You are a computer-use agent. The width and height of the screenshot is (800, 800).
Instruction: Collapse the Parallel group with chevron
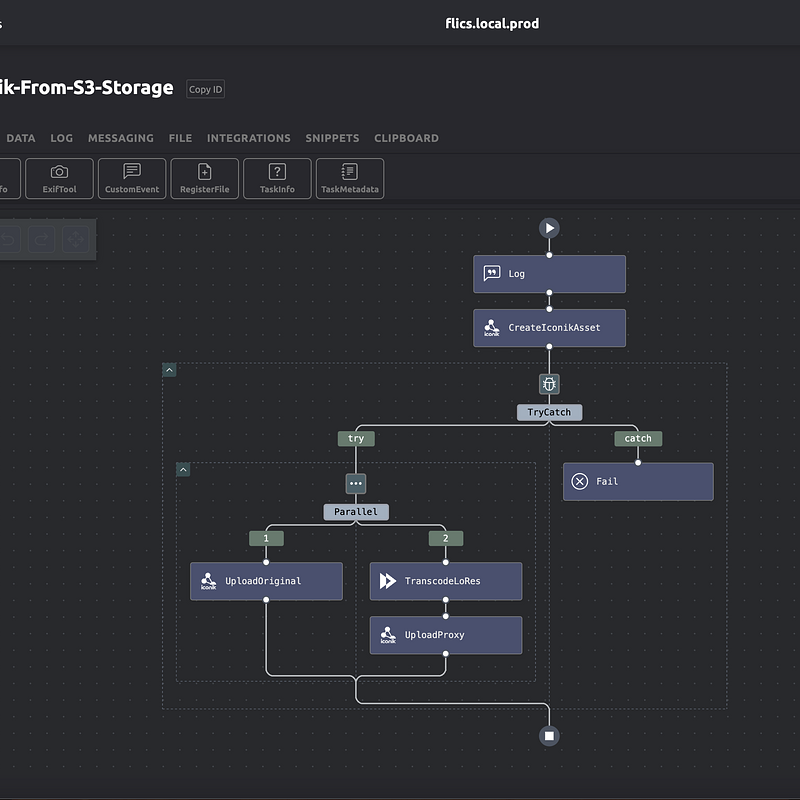183,469
